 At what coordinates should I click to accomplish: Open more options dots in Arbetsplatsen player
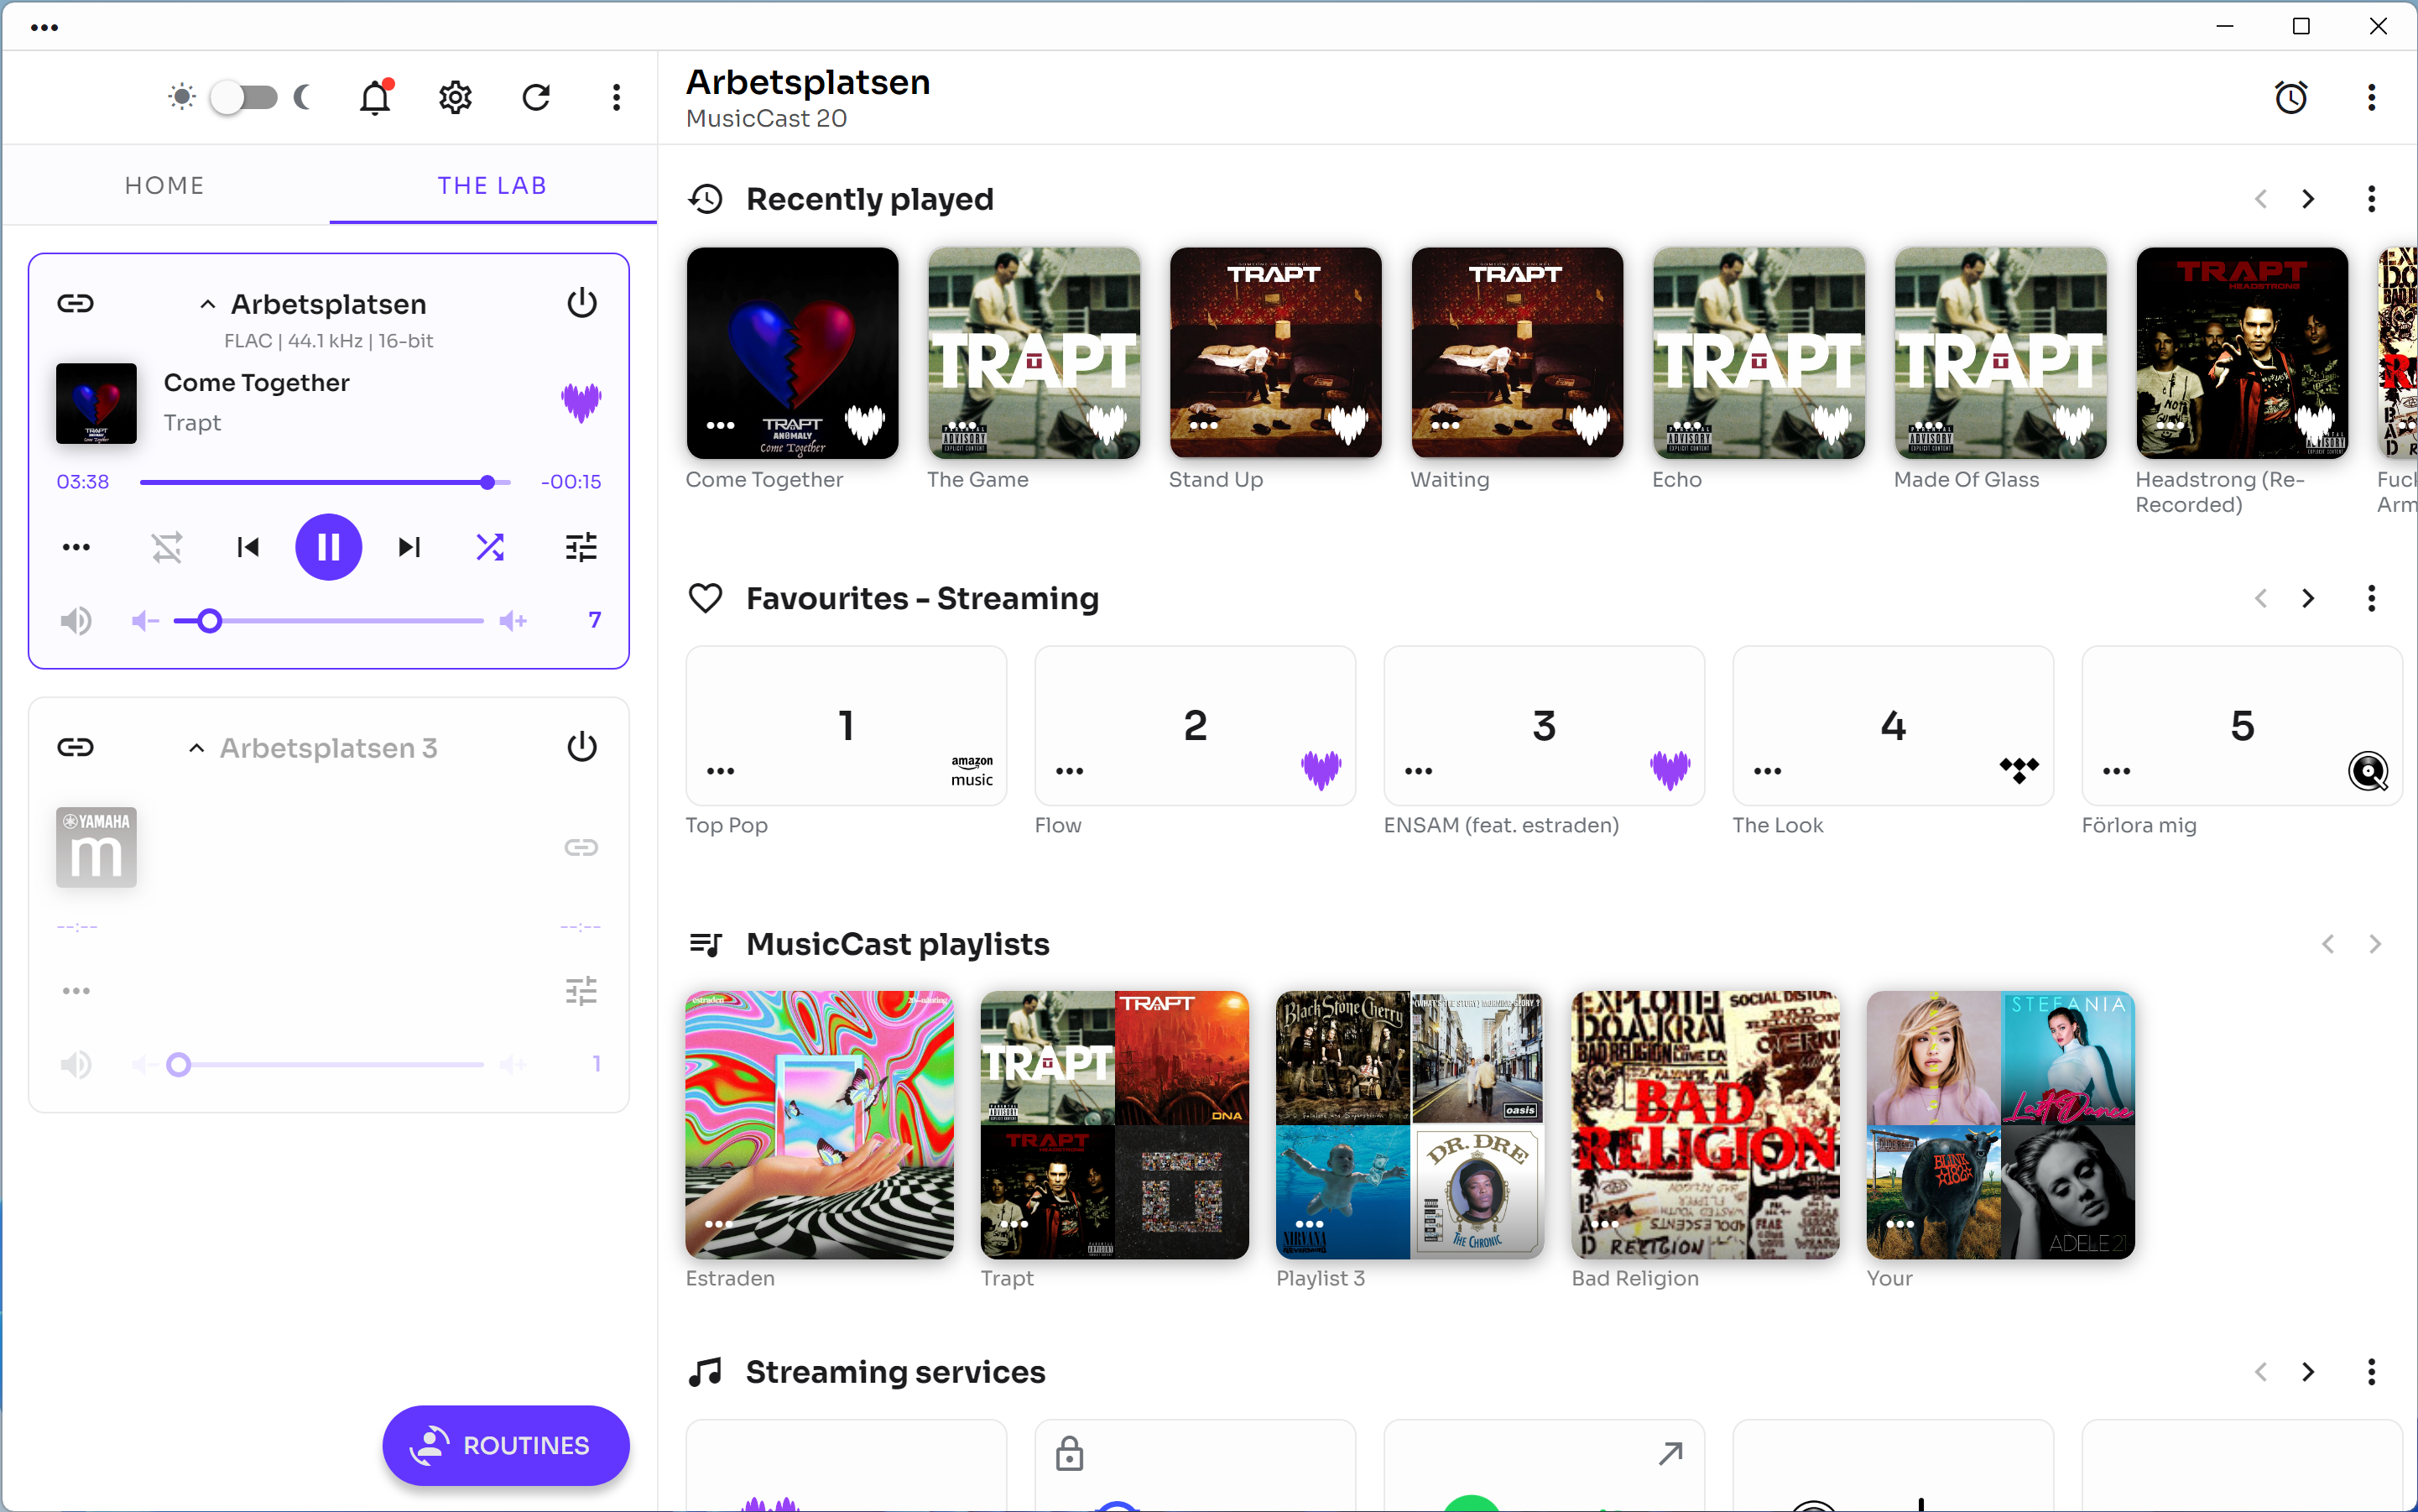tap(76, 547)
